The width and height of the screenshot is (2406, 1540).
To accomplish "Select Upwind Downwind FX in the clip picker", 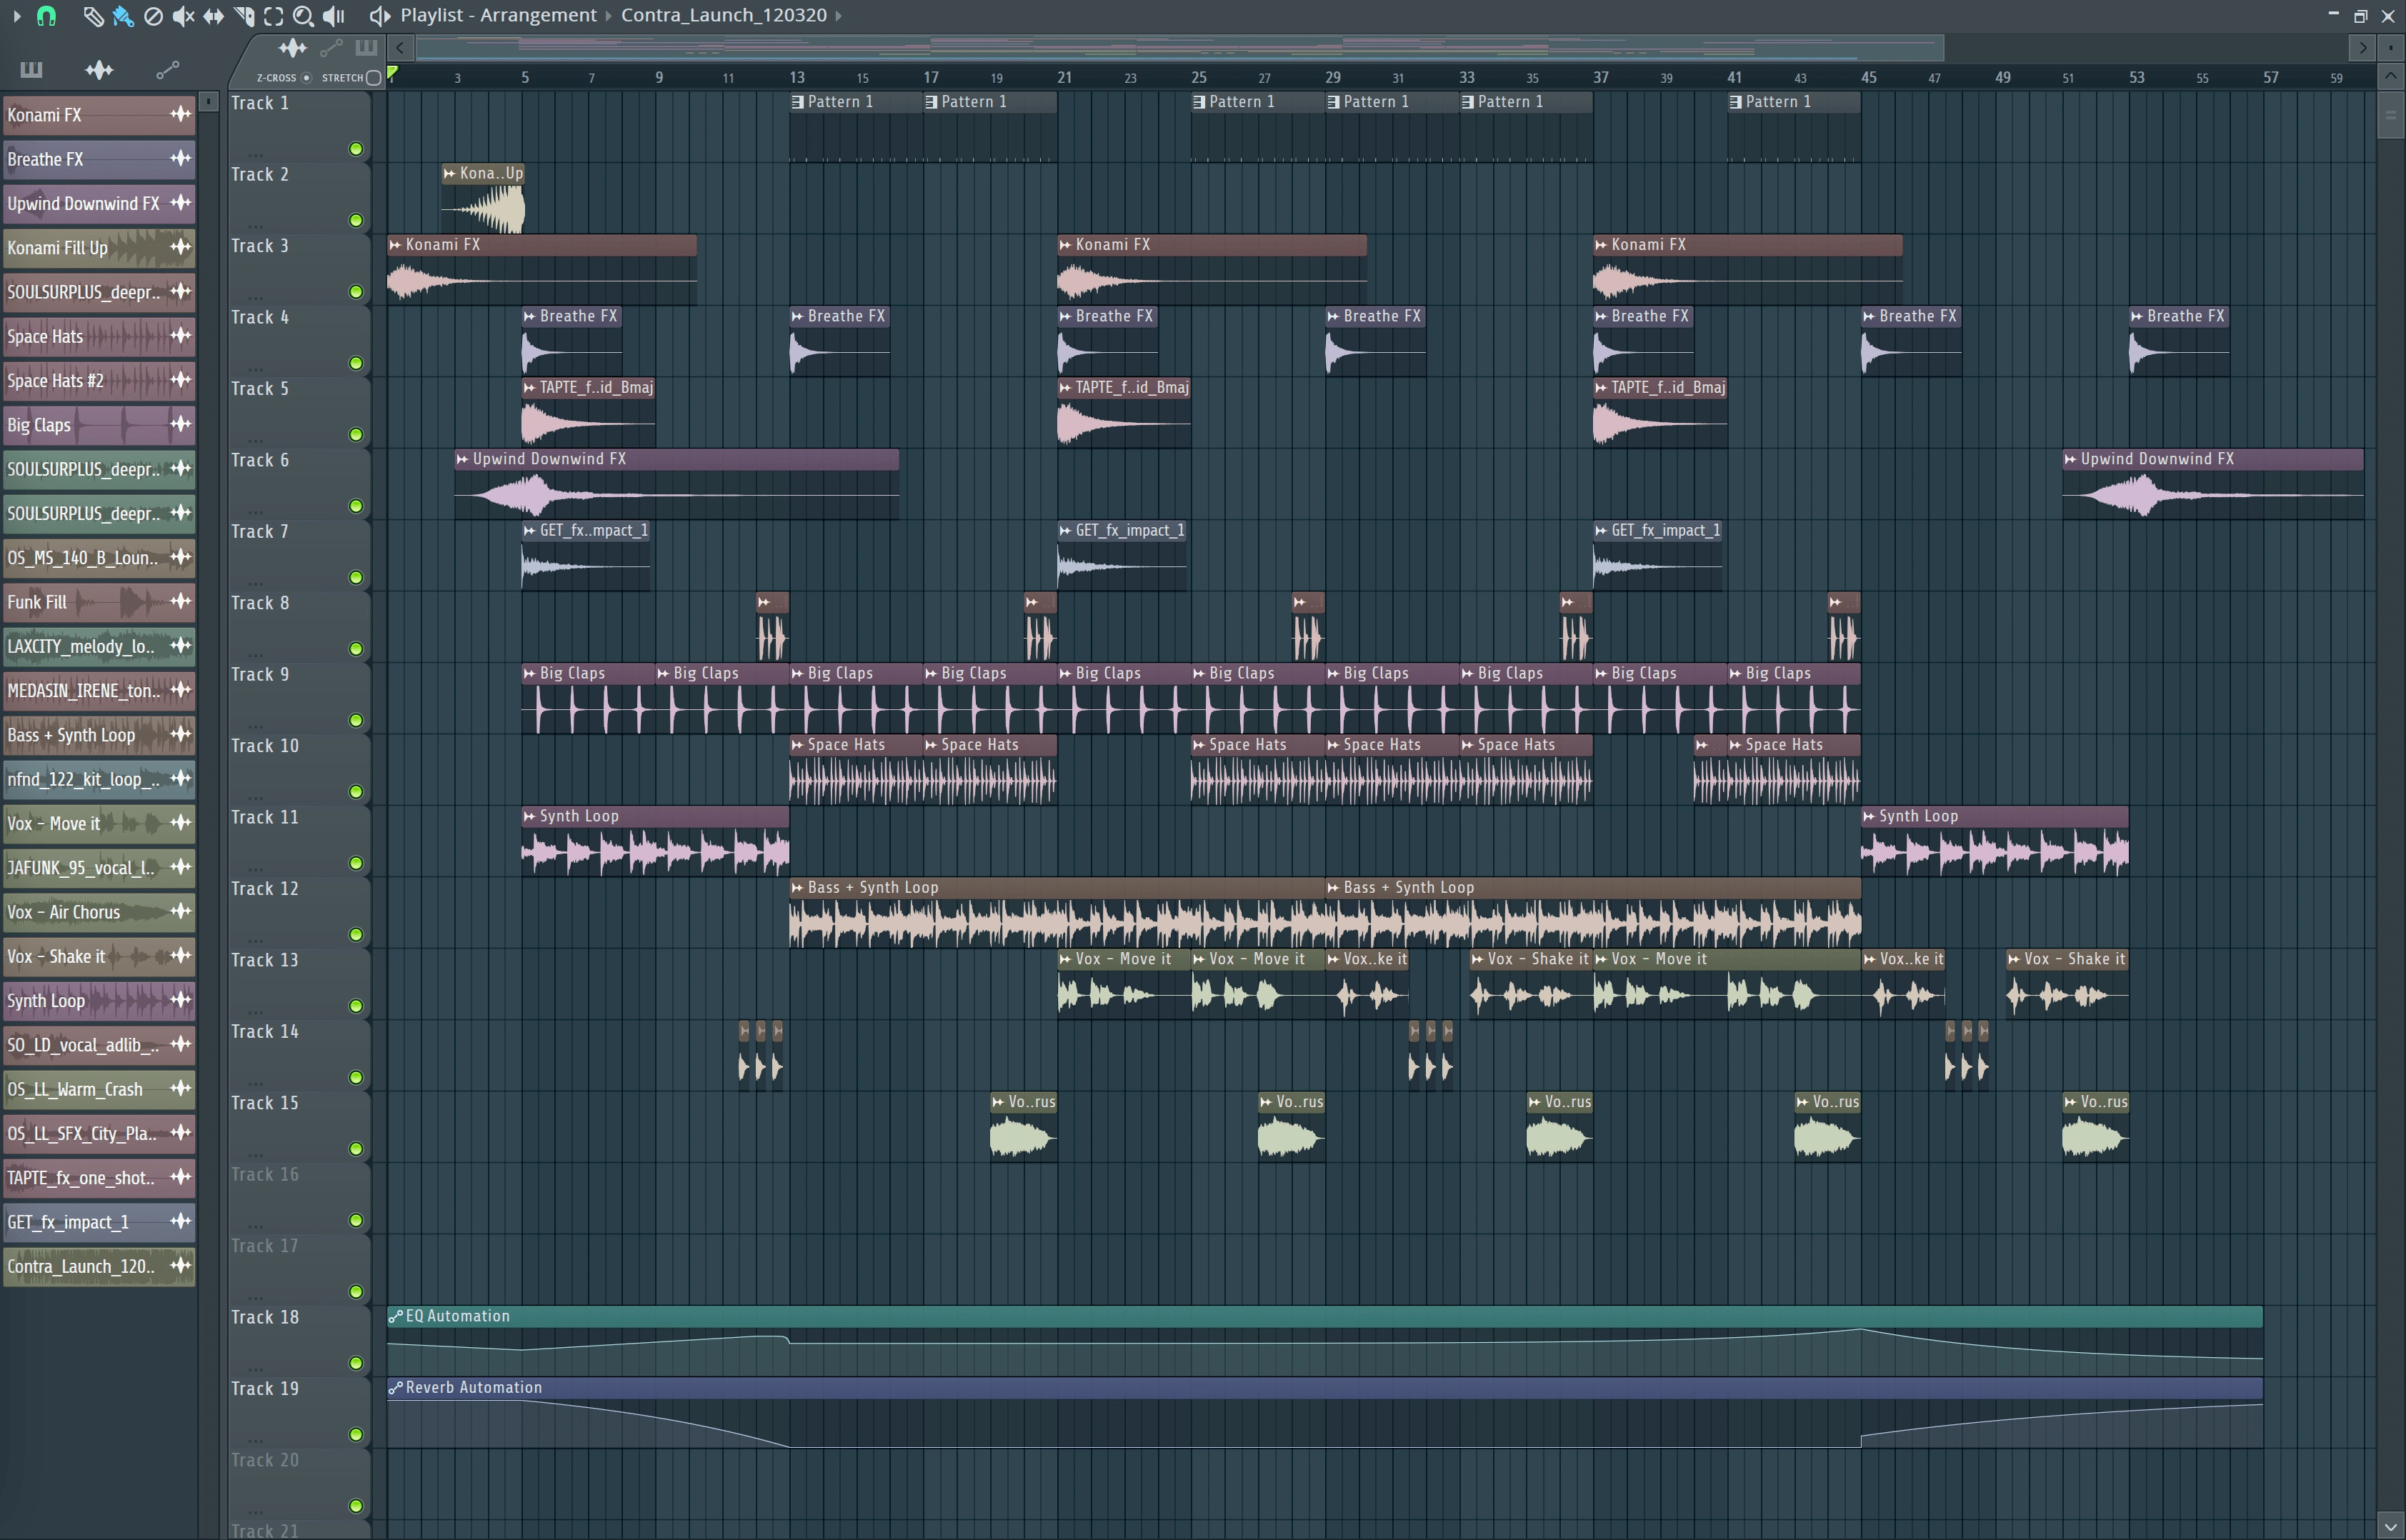I will pyautogui.click(x=99, y=203).
